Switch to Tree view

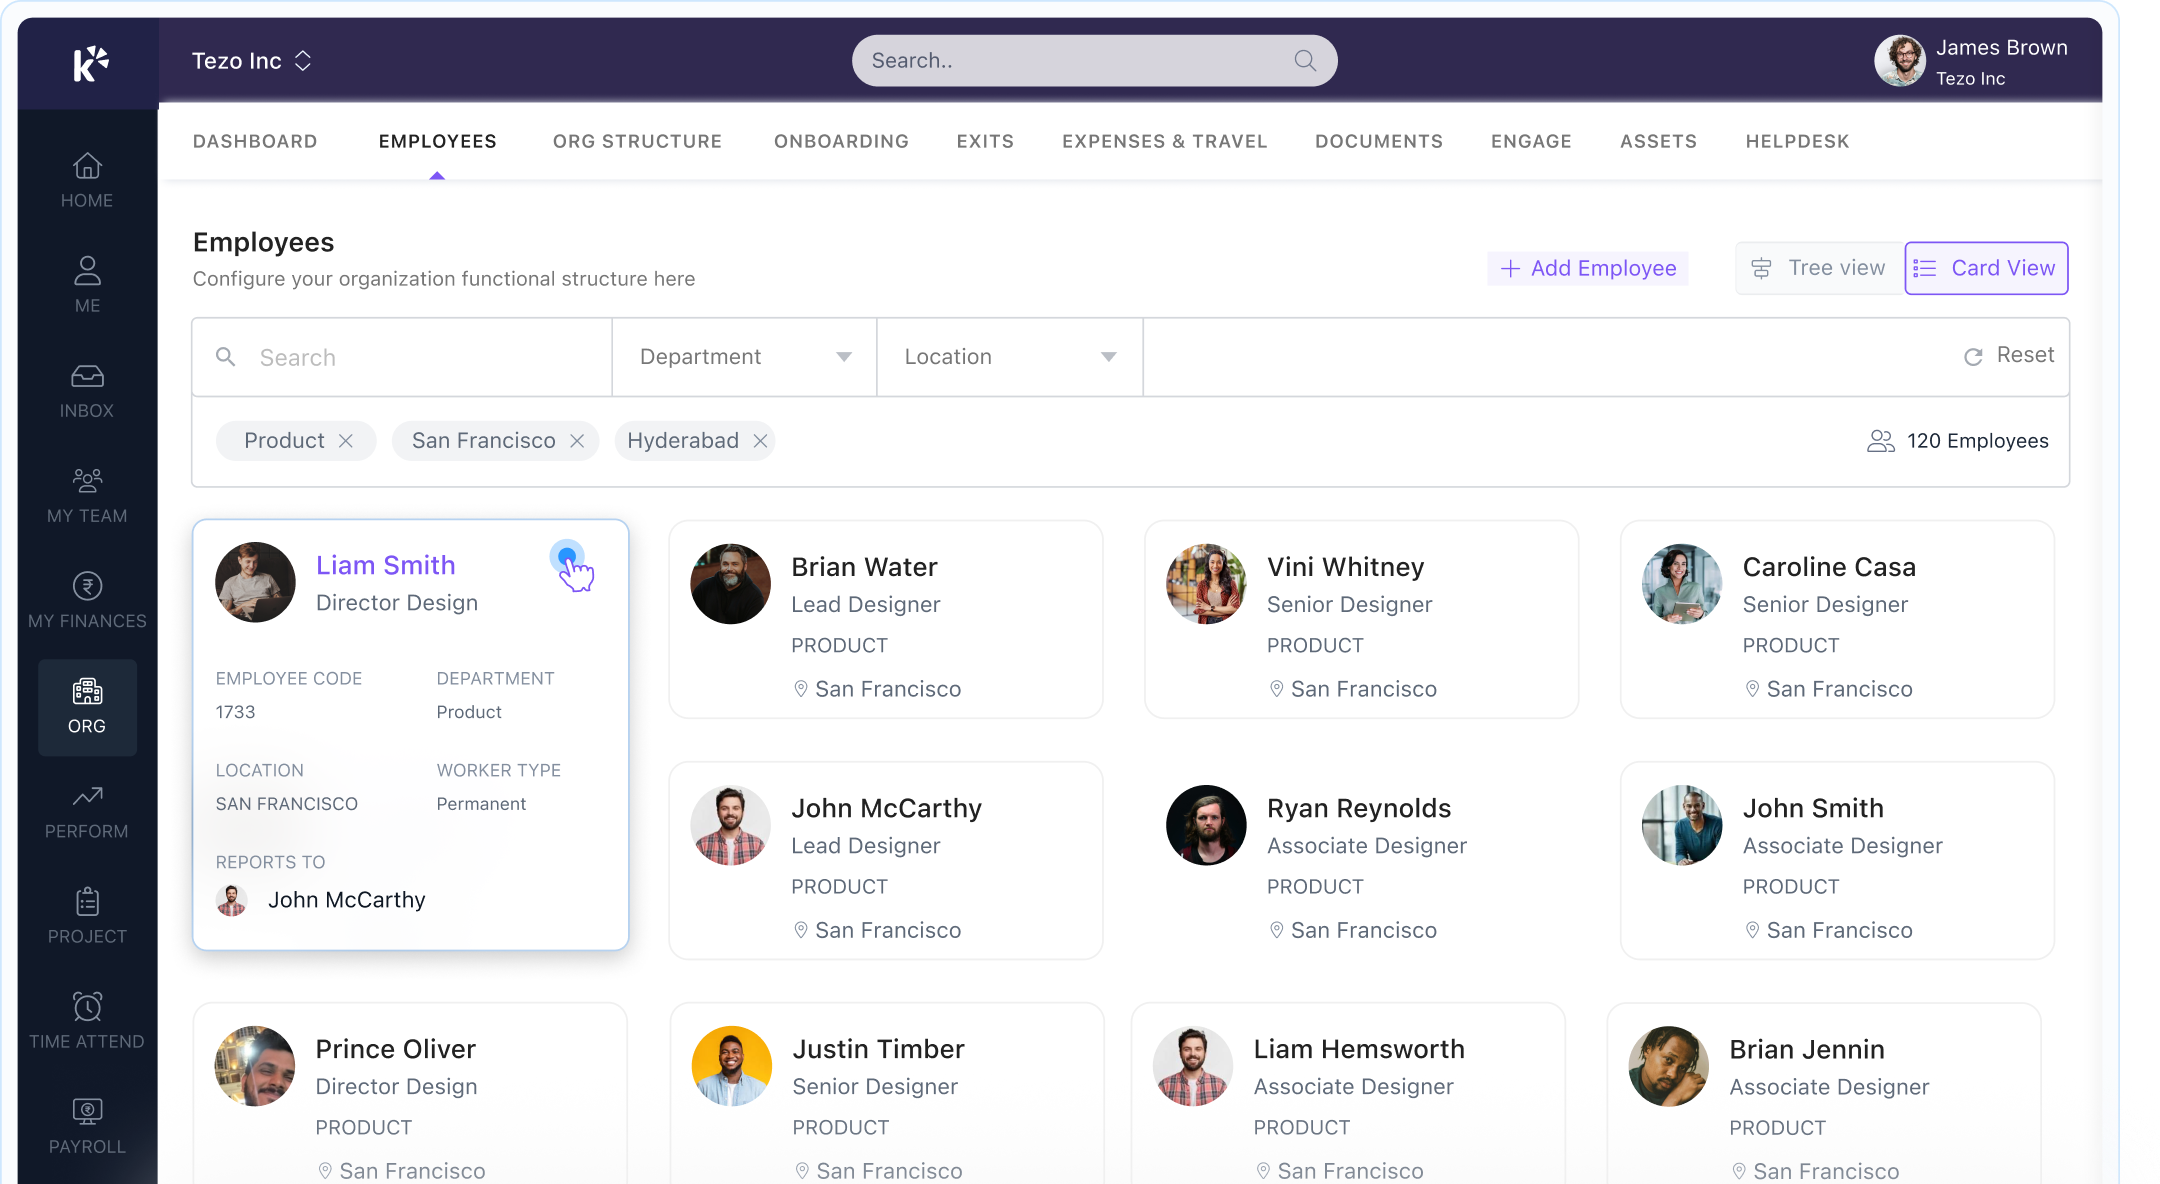point(1819,268)
